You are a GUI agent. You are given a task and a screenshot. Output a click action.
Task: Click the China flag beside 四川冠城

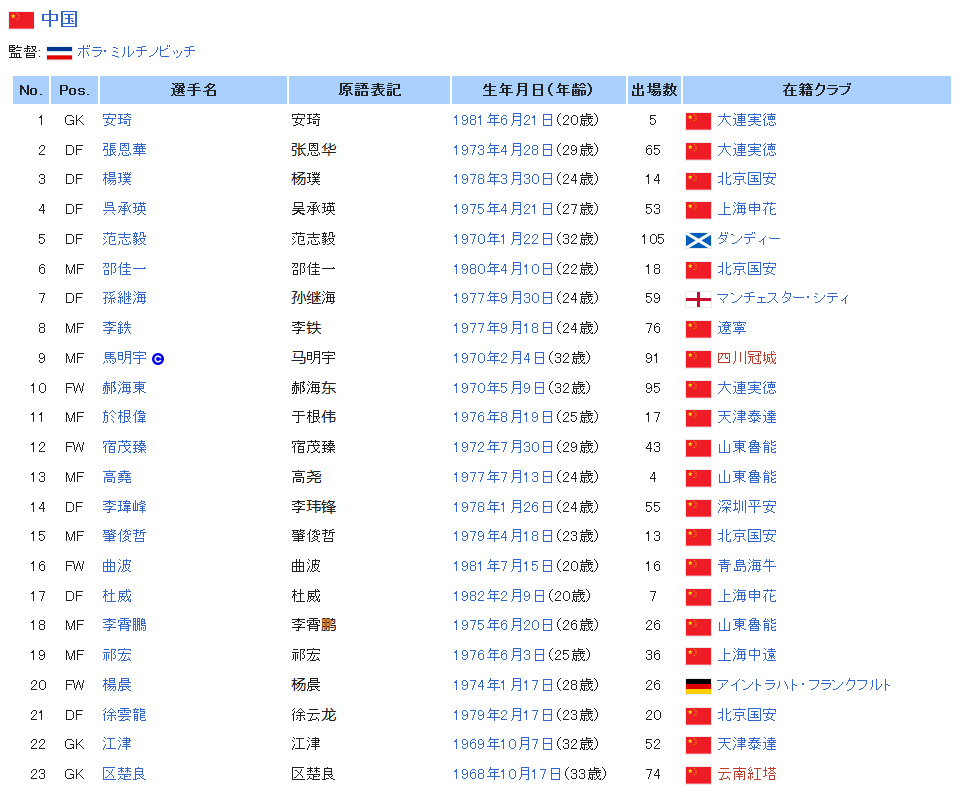[698, 359]
